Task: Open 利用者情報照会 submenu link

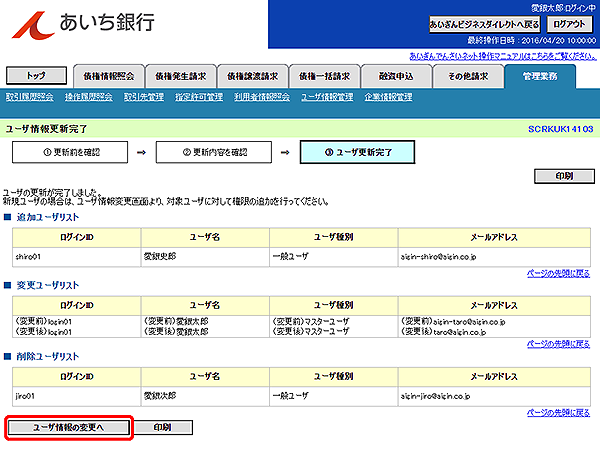Action: (262, 97)
